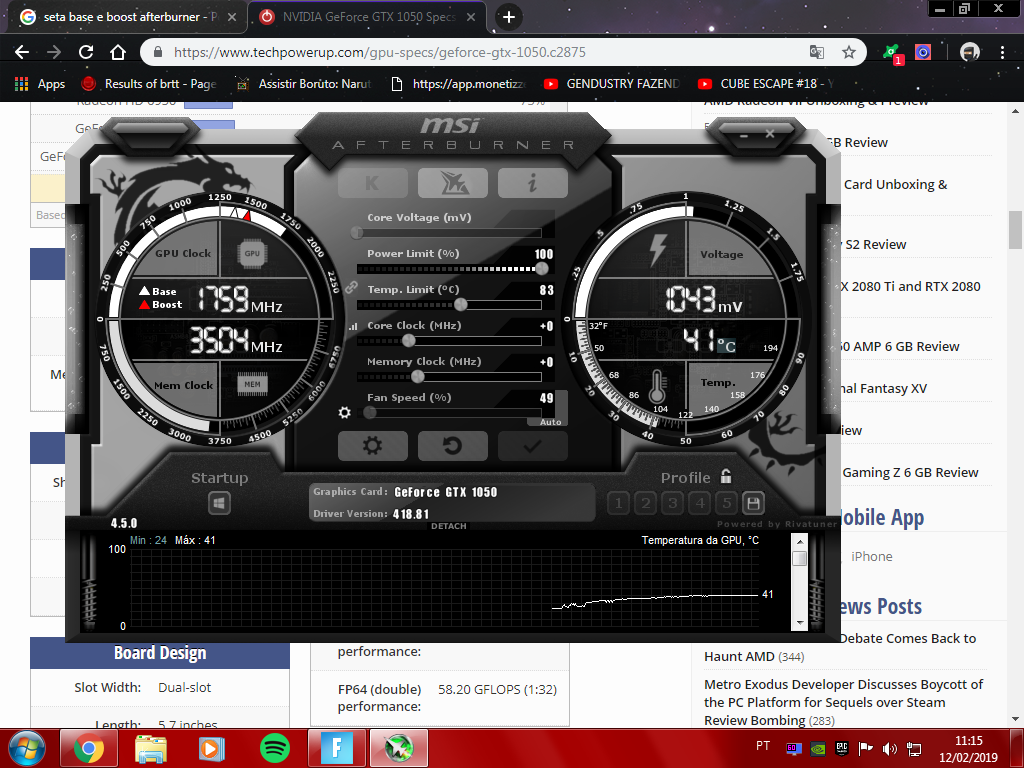Select profile slot 5
This screenshot has height=768, width=1024.
click(727, 503)
